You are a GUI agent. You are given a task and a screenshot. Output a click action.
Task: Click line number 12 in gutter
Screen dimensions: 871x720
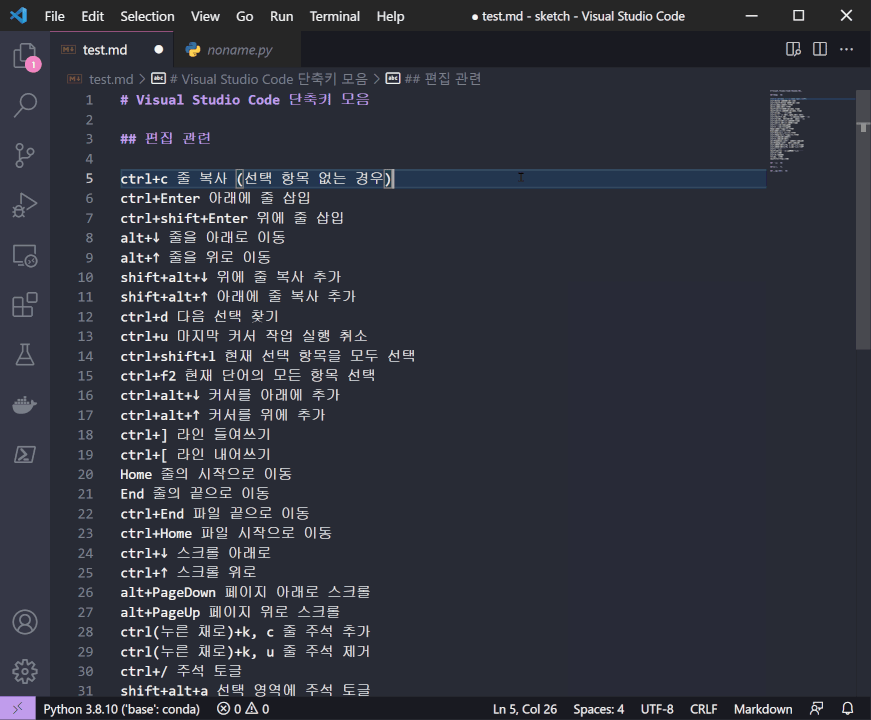[86, 317]
